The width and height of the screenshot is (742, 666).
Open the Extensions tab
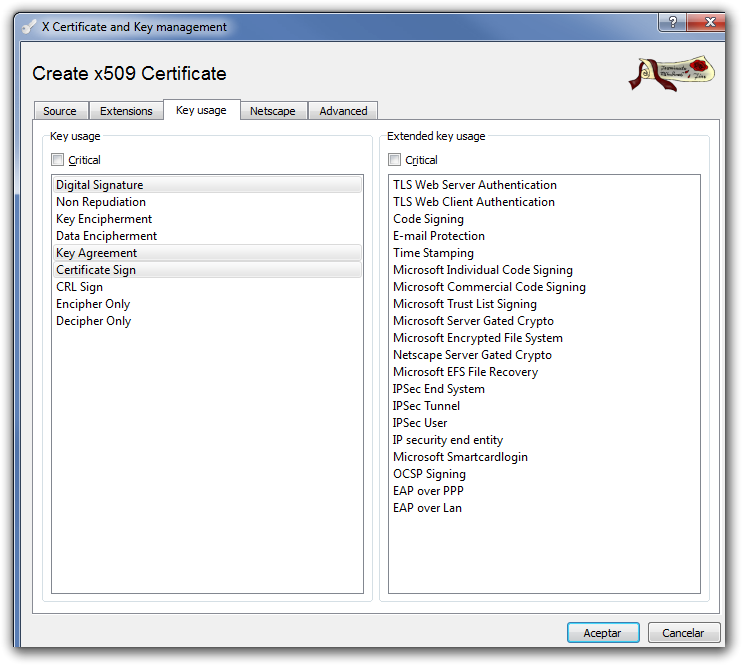click(x=126, y=111)
